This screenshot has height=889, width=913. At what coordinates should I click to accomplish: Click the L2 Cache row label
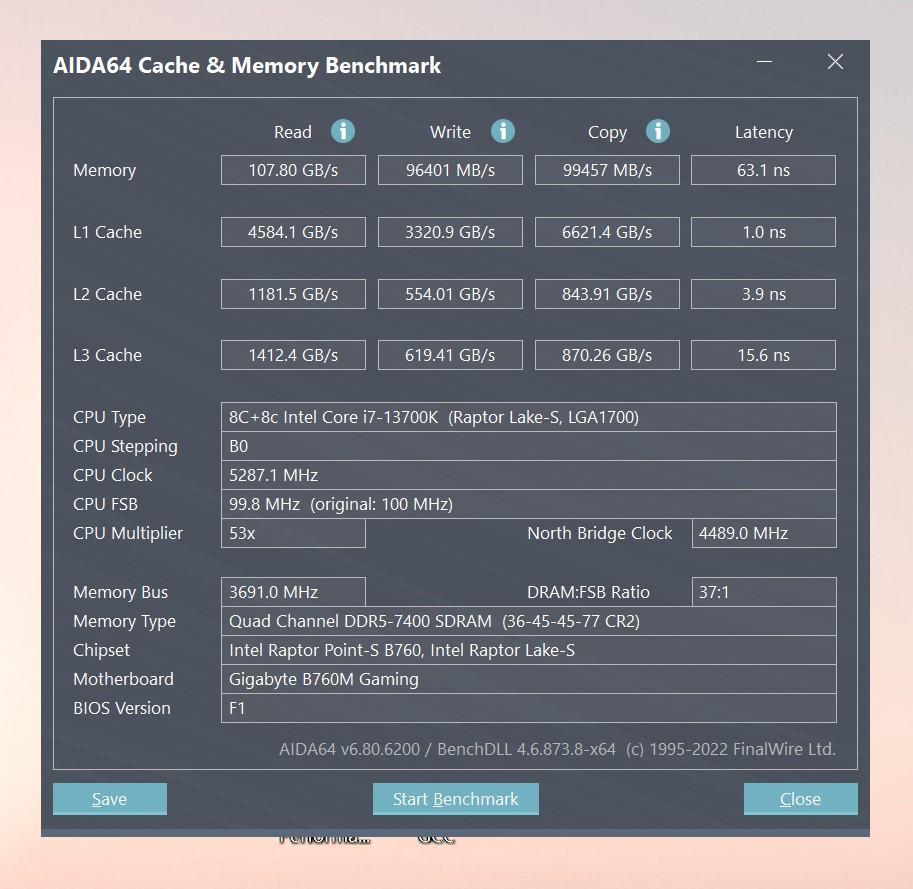click(x=107, y=294)
